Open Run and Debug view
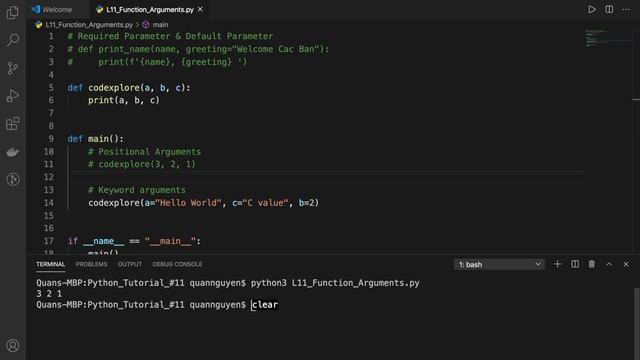640x360 pixels. (13, 96)
